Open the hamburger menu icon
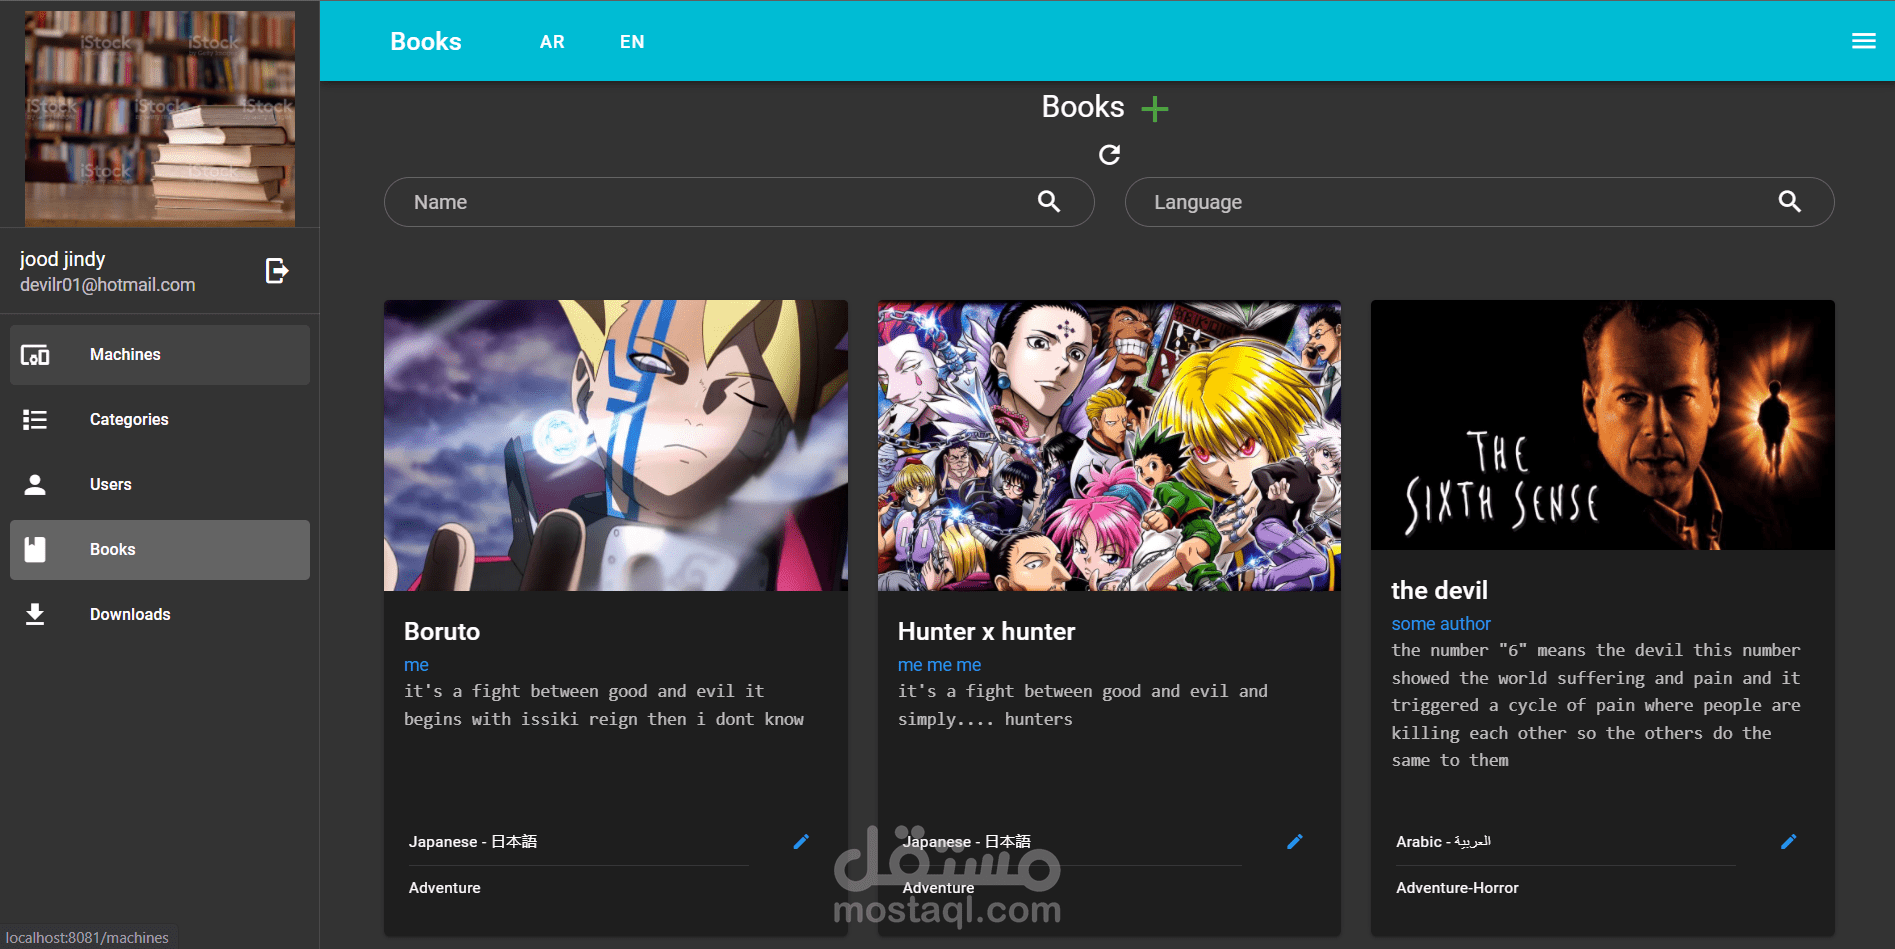 coord(1864,41)
